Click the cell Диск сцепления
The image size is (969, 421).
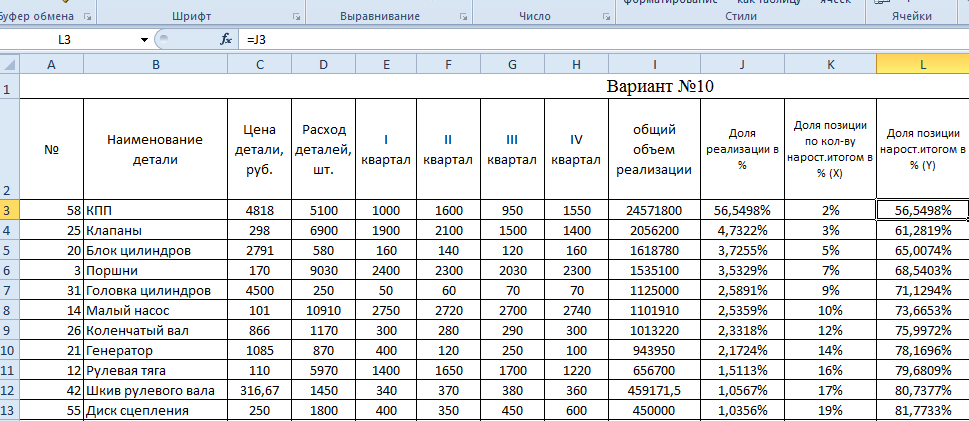click(x=155, y=411)
